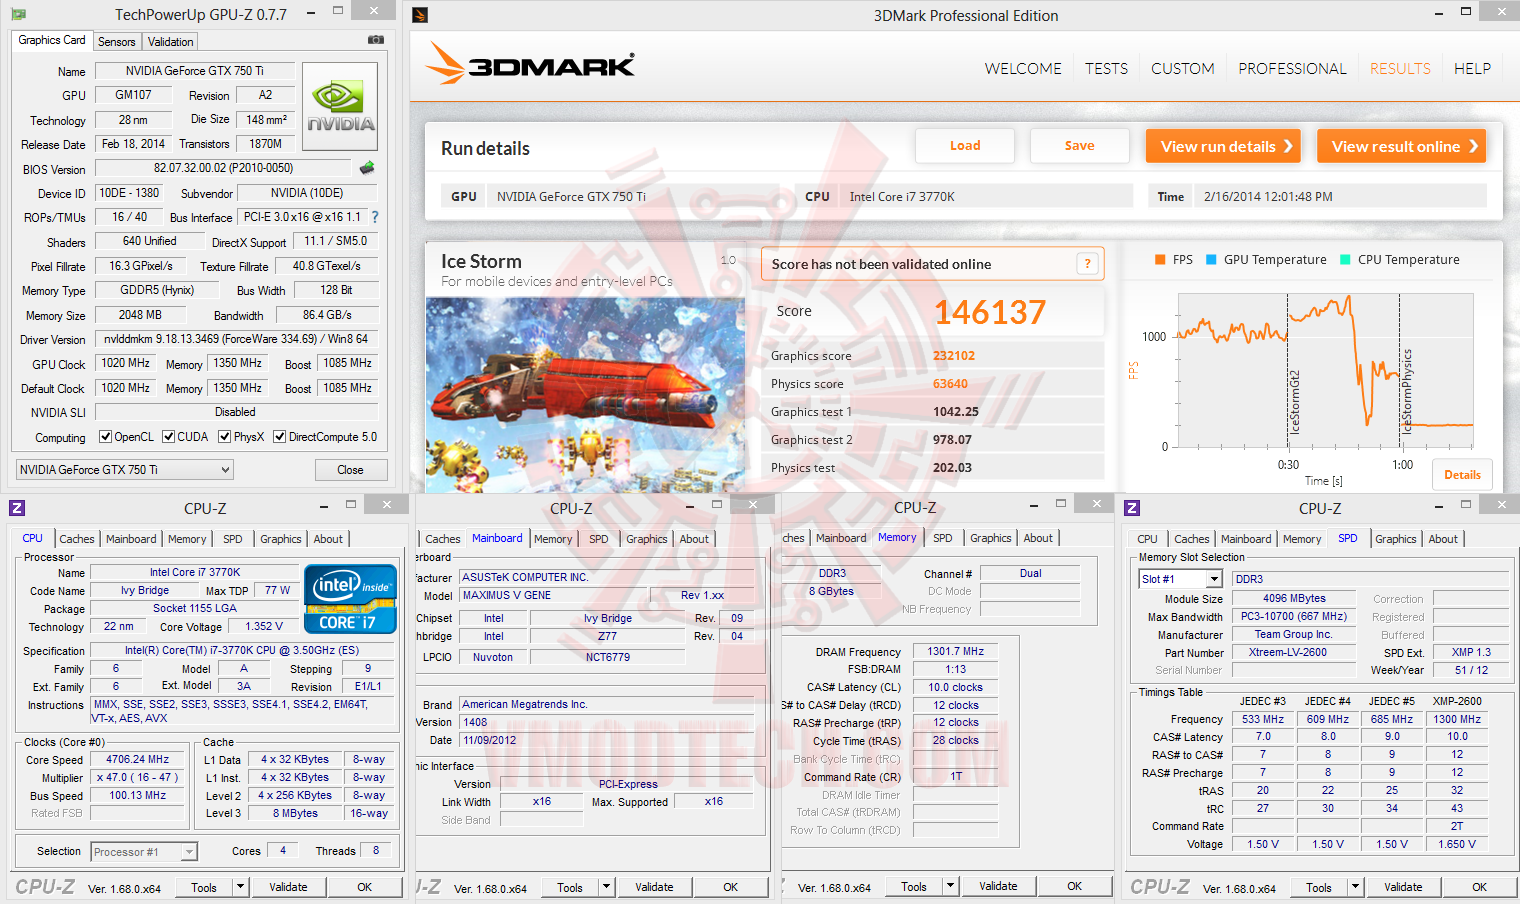Toggle the DirectCompute 5.0 checkbox
Screen dimensions: 1520x904
point(280,437)
